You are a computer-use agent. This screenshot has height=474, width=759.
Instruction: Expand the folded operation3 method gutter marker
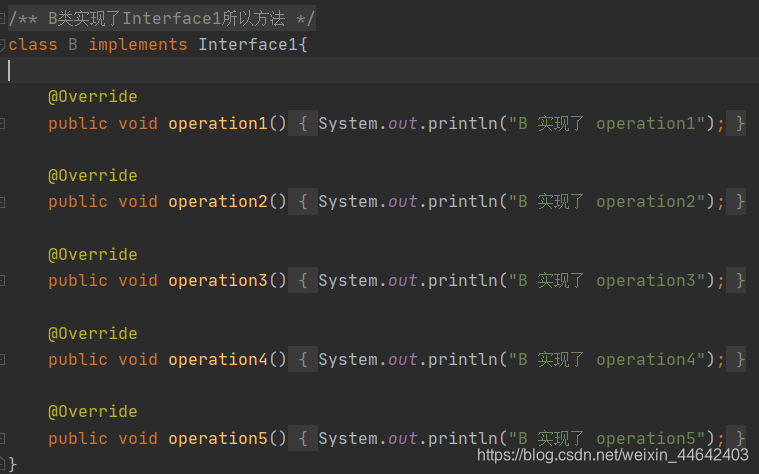tap(2, 281)
